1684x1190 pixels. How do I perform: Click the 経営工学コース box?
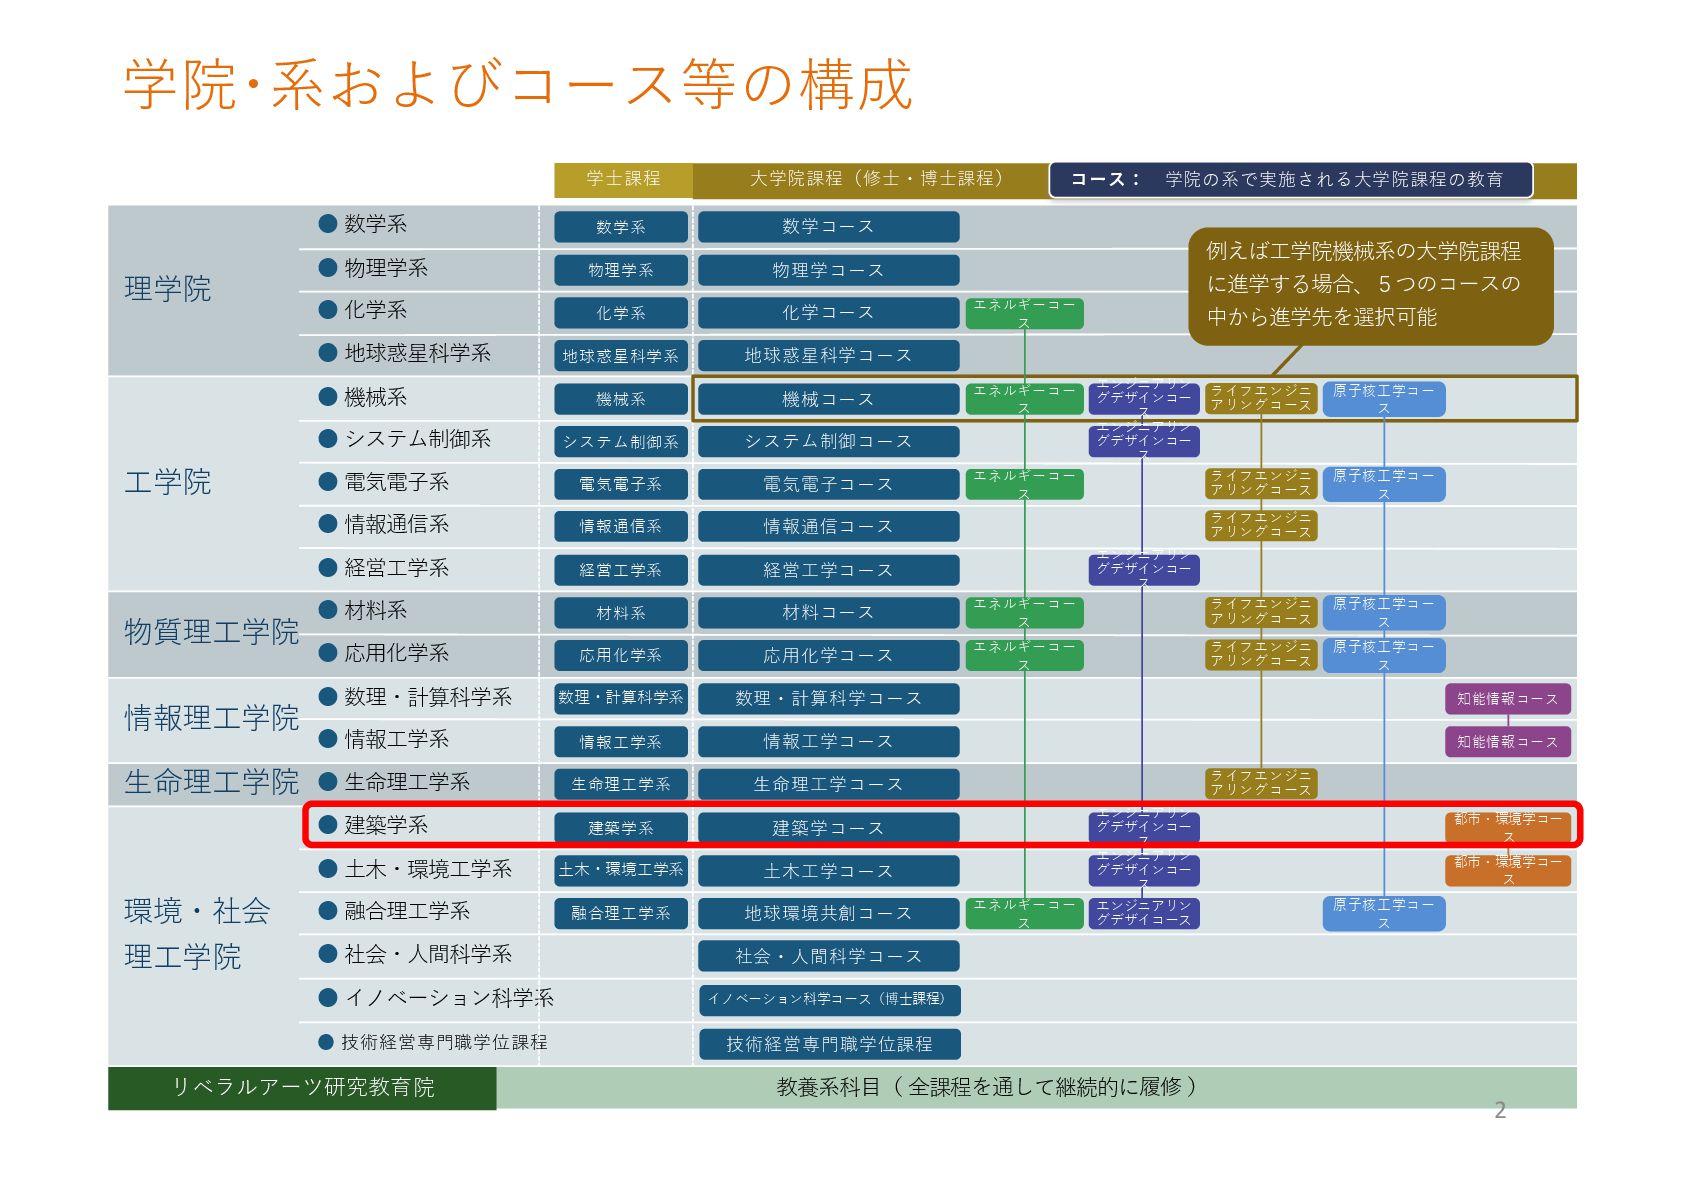point(828,570)
